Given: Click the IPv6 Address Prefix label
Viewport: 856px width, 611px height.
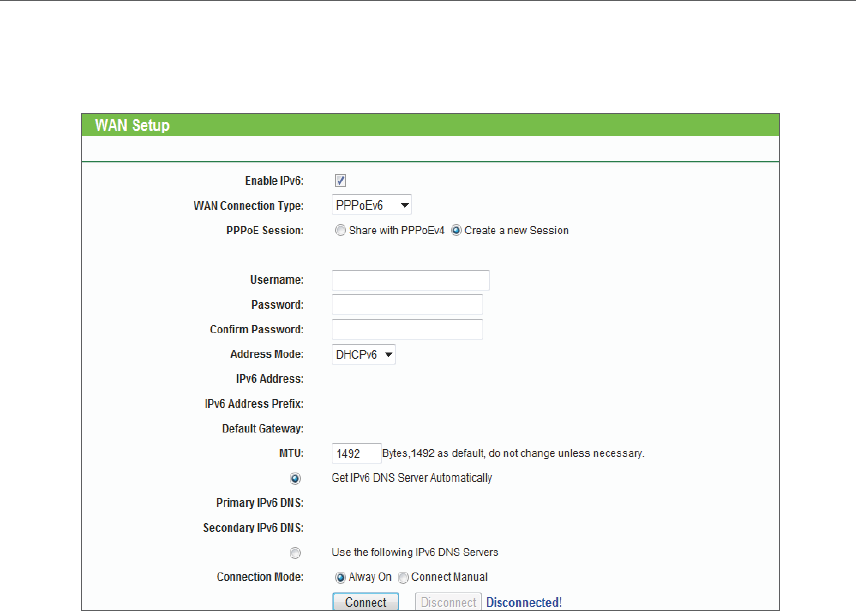Looking at the screenshot, I should tap(254, 404).
